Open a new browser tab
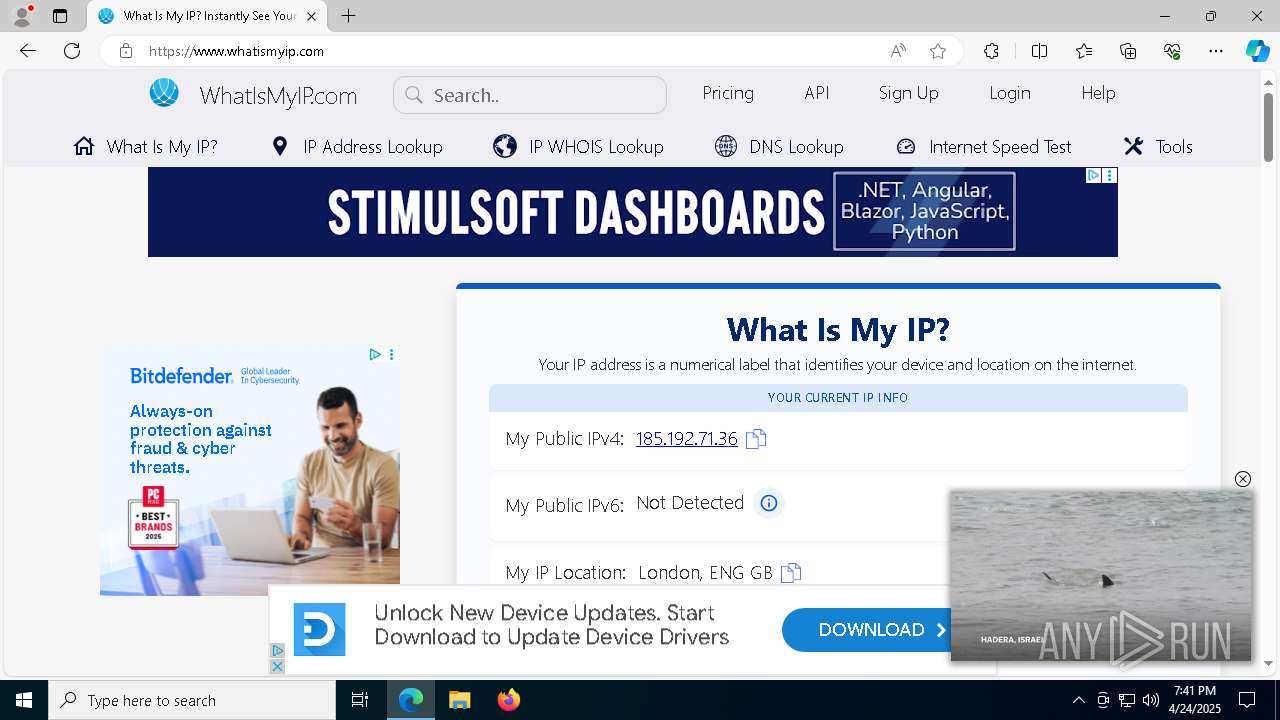The height and width of the screenshot is (720, 1280). click(348, 16)
